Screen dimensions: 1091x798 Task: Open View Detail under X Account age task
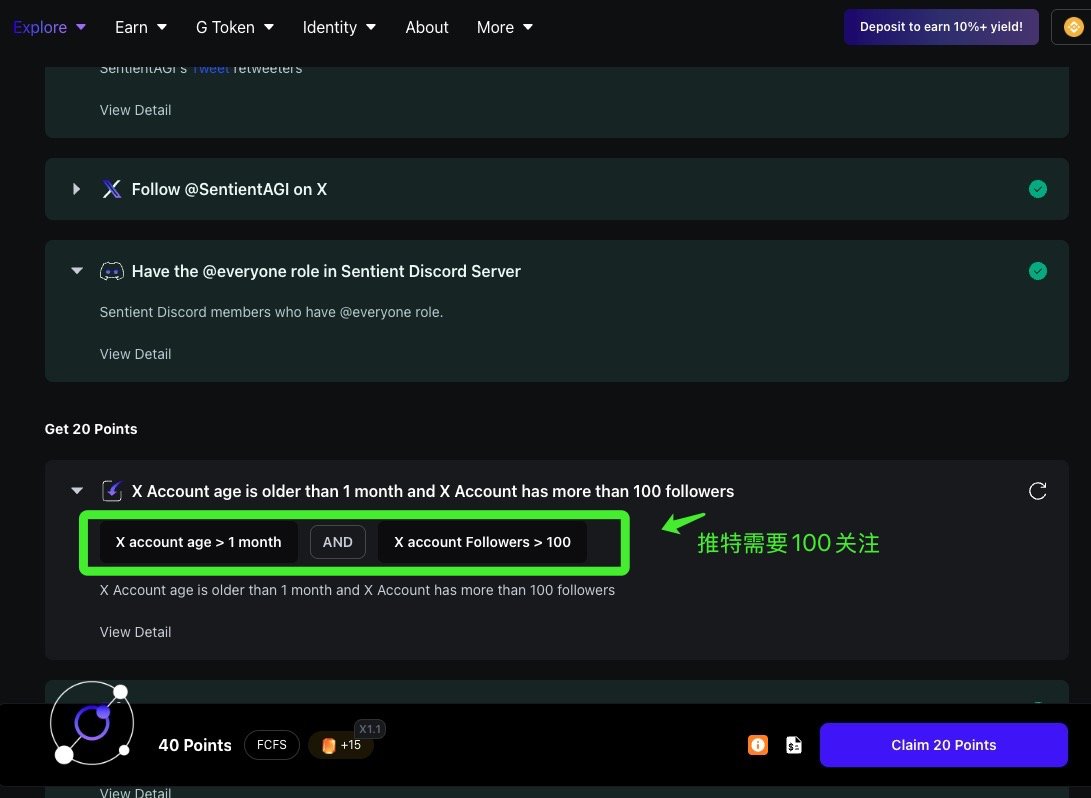pyautogui.click(x=135, y=632)
